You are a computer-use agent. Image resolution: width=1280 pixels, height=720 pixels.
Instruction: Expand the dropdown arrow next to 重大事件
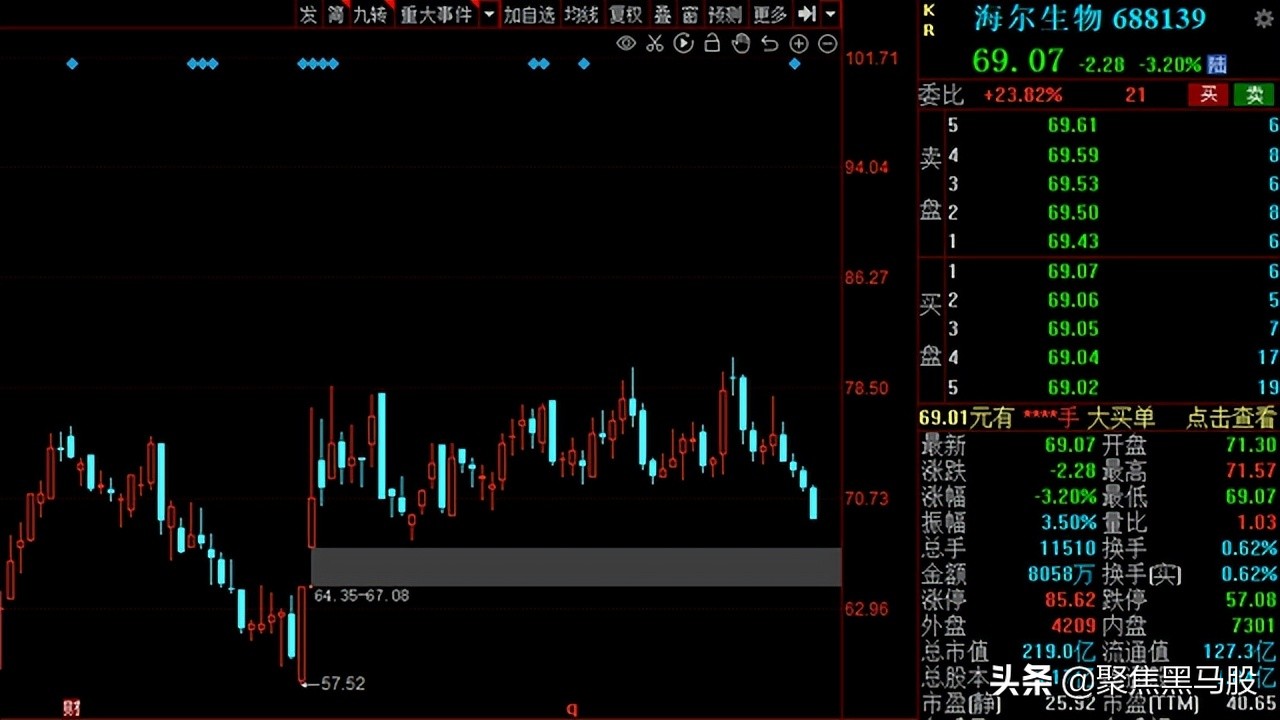(488, 15)
